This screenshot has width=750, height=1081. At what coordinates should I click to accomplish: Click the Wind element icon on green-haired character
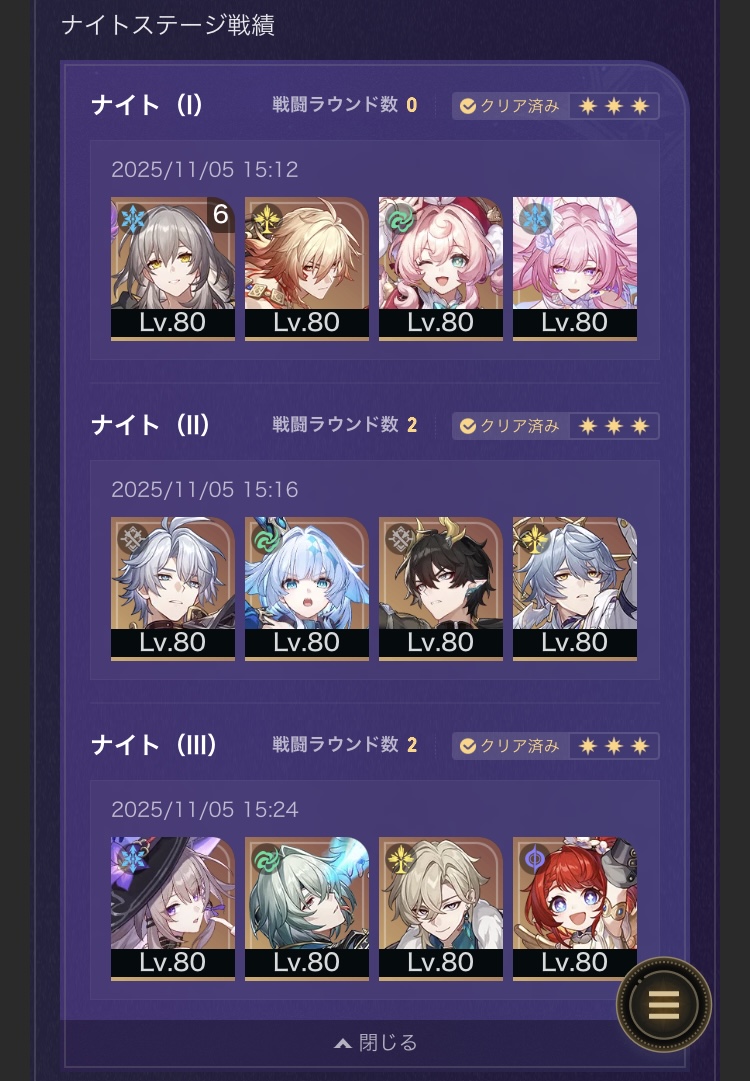265,858
